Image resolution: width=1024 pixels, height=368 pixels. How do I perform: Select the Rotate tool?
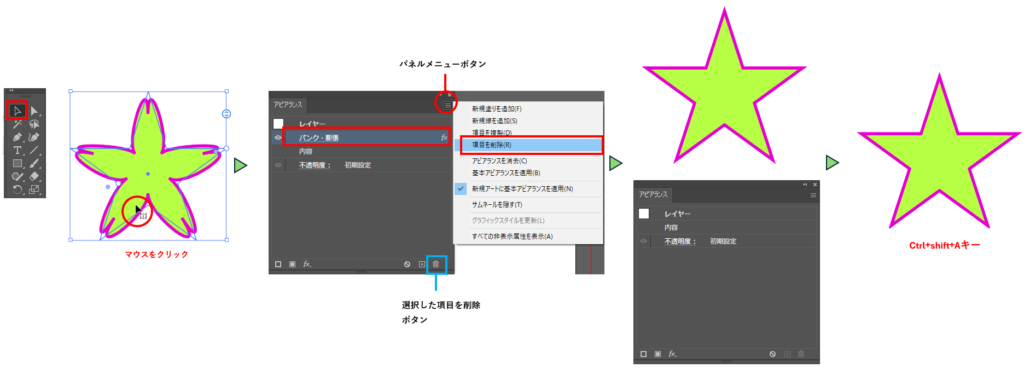pyautogui.click(x=18, y=190)
